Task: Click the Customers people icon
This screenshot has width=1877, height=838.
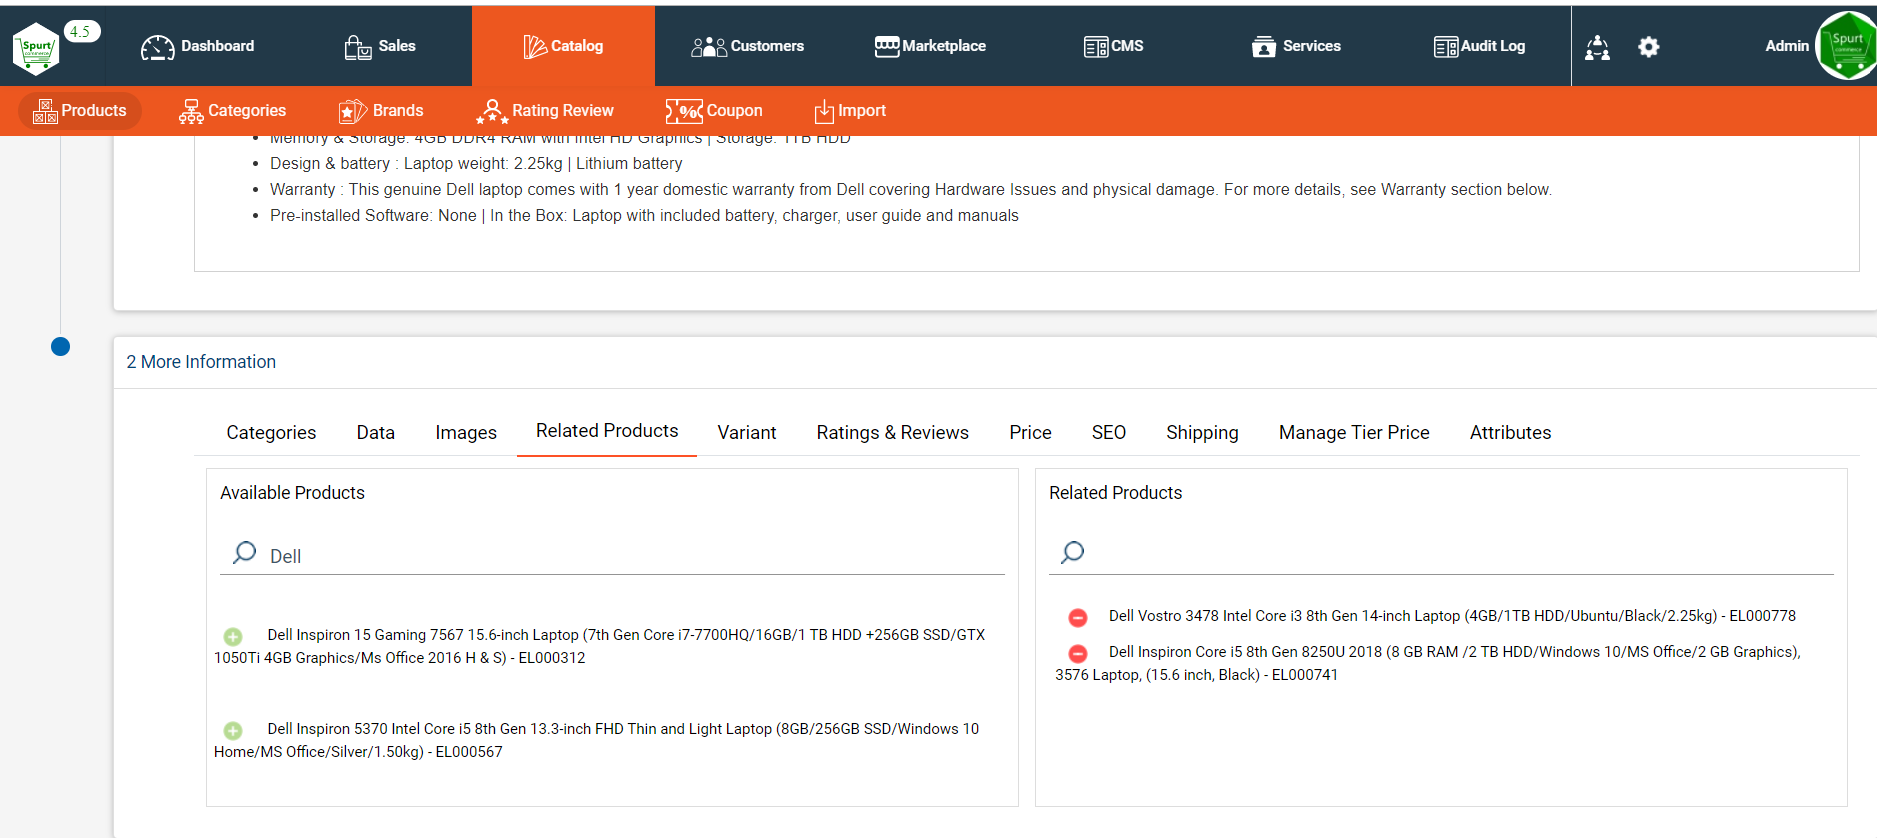Action: [x=708, y=47]
